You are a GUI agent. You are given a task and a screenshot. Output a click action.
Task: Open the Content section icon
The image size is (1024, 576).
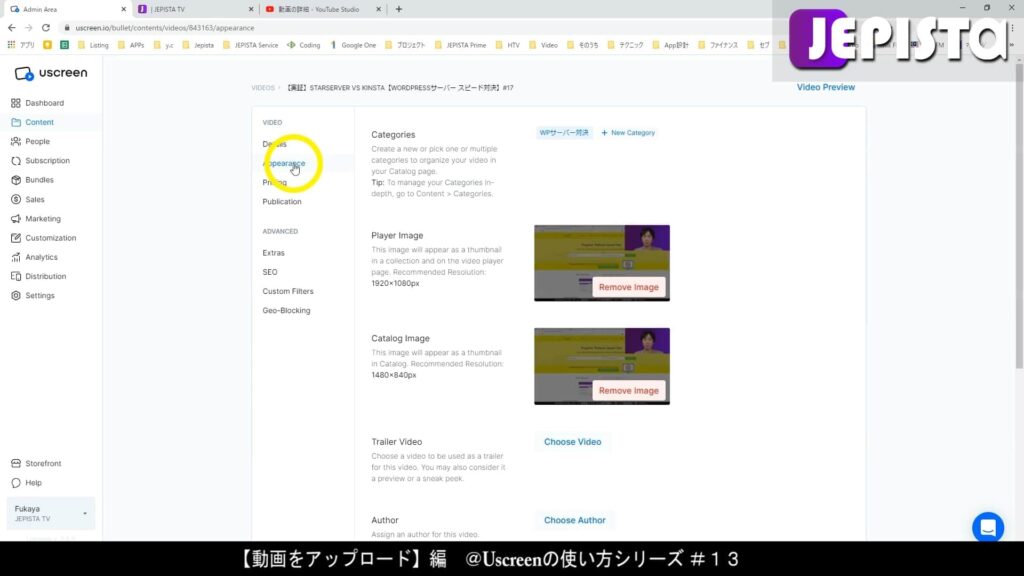[16, 122]
